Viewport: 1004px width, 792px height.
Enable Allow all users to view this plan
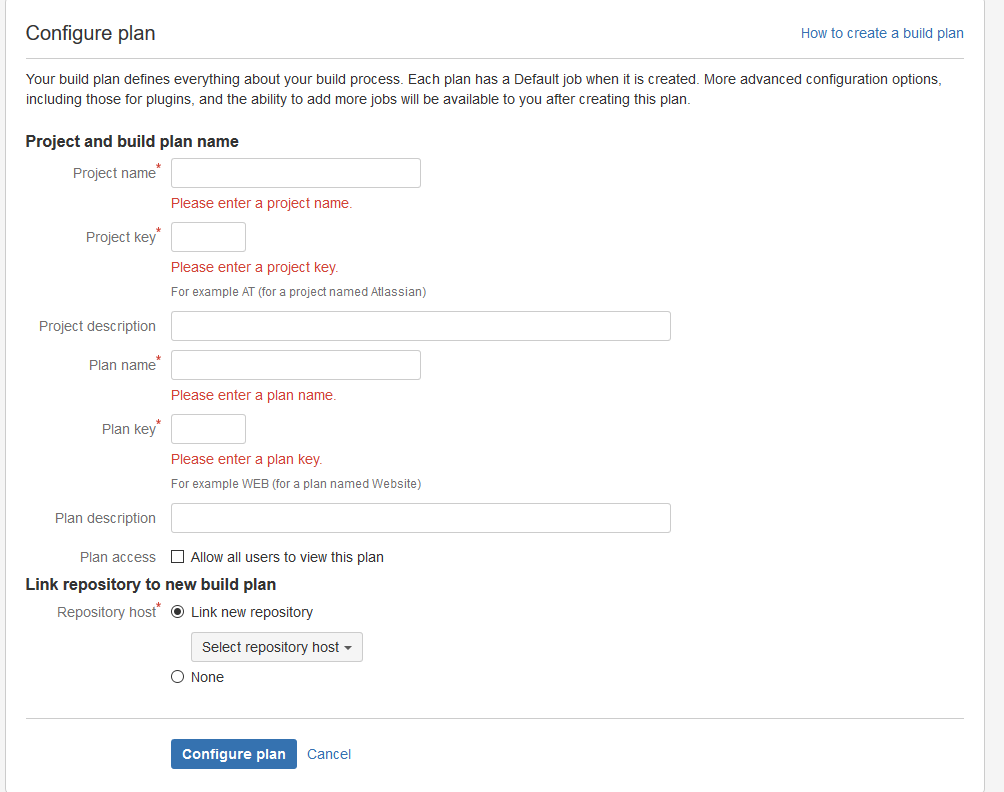click(x=177, y=557)
